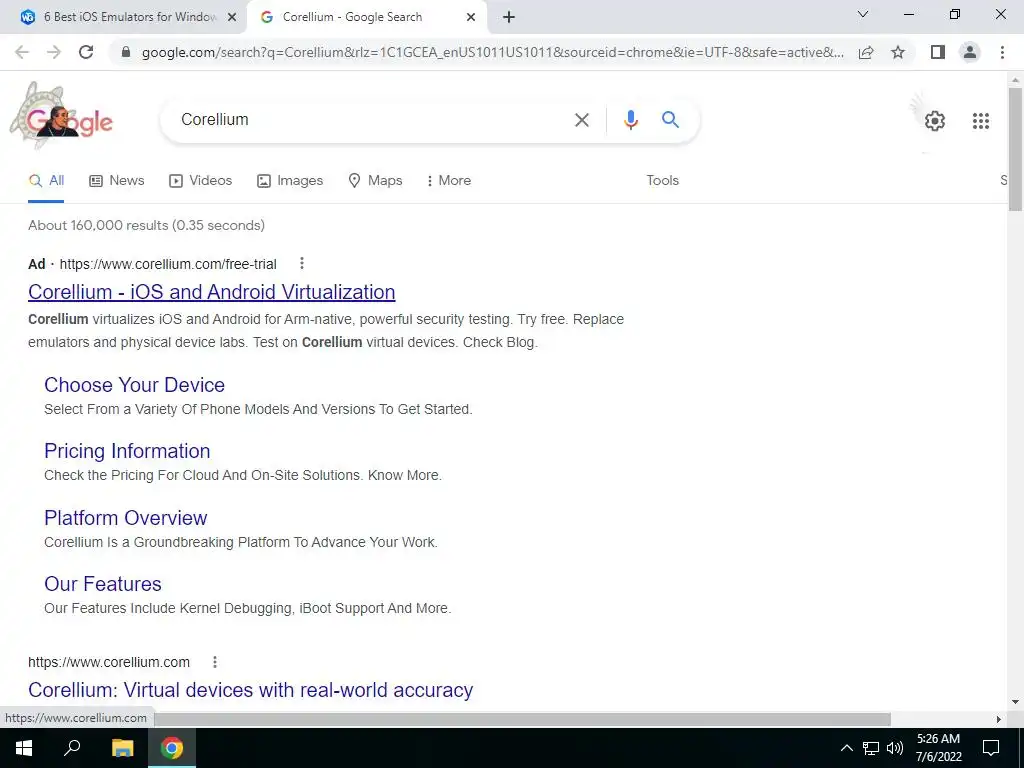Open the Chrome profile avatar
Screen dimensions: 1024x768
coord(970,52)
